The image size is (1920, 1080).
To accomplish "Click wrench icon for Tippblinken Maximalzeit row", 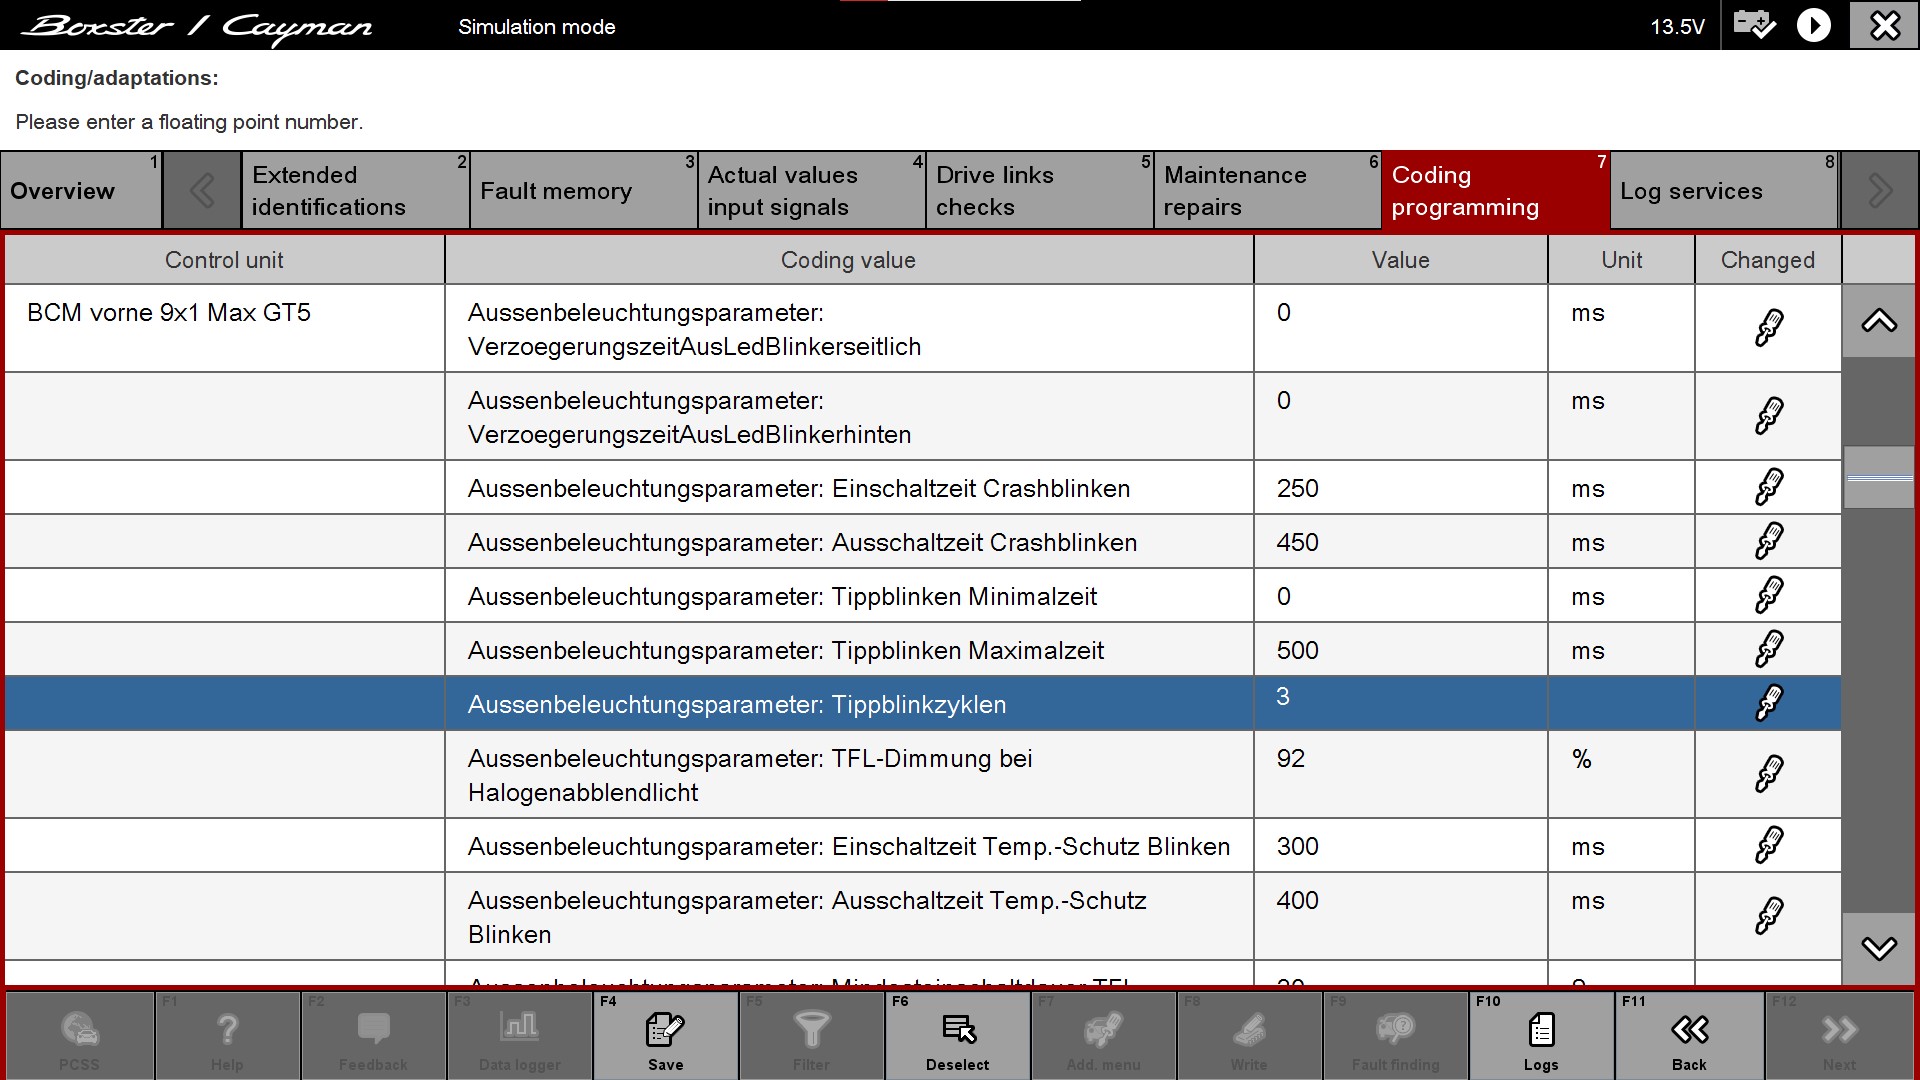I will pos(1768,649).
